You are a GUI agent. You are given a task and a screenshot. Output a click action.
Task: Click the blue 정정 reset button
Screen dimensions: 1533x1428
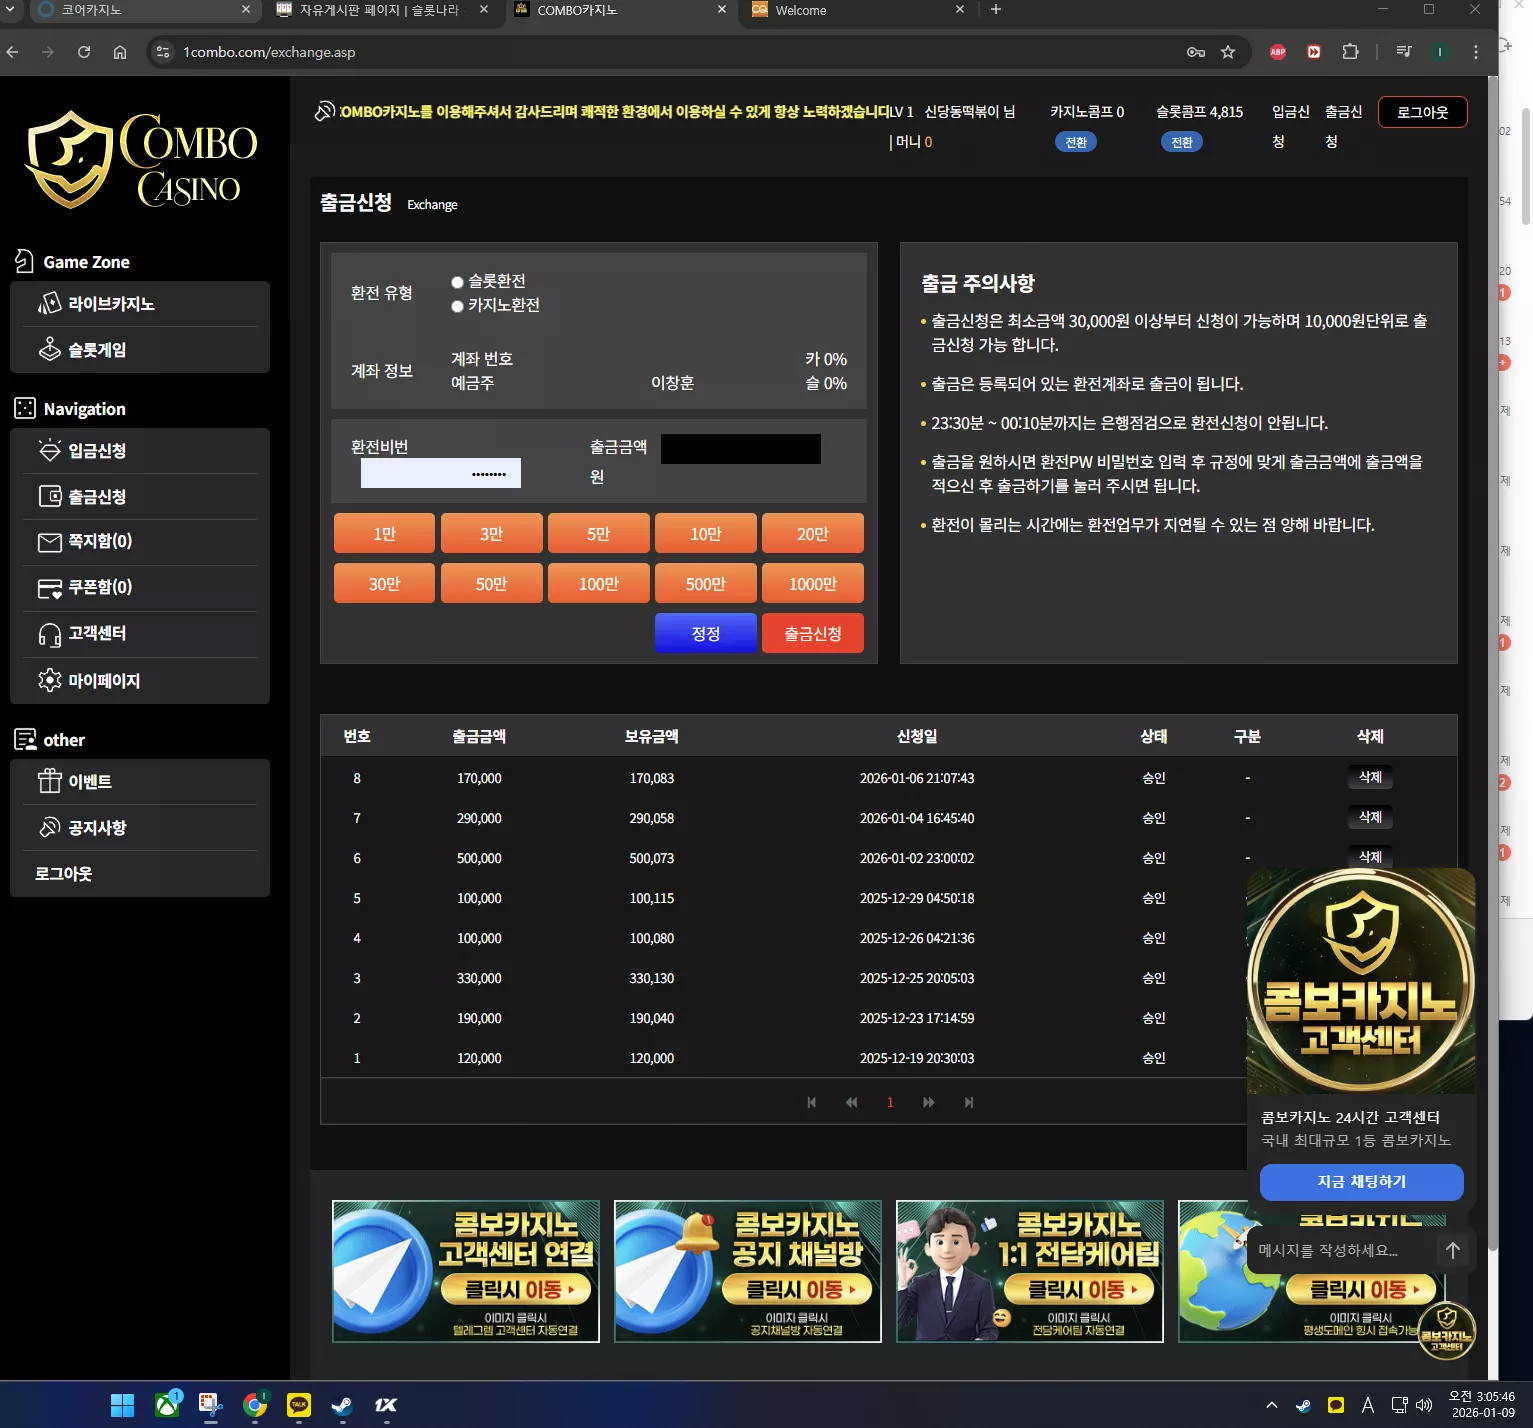(x=706, y=633)
